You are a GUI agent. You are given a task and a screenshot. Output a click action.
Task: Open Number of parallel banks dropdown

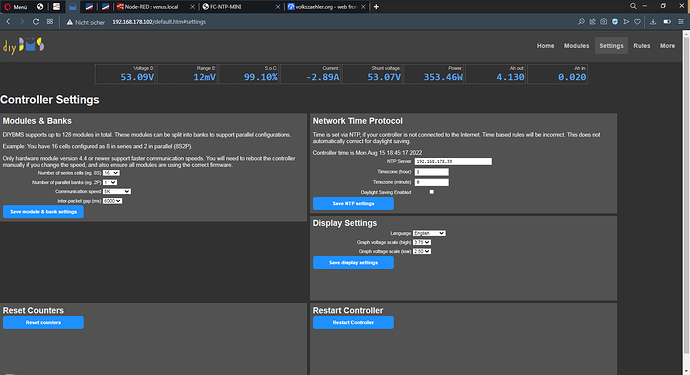coord(110,182)
